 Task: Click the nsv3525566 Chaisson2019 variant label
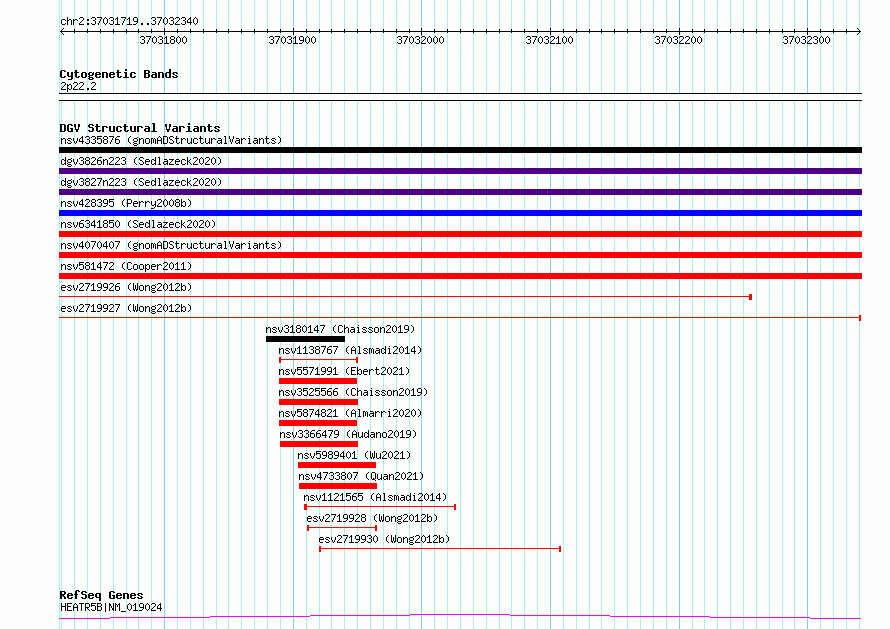coord(353,392)
